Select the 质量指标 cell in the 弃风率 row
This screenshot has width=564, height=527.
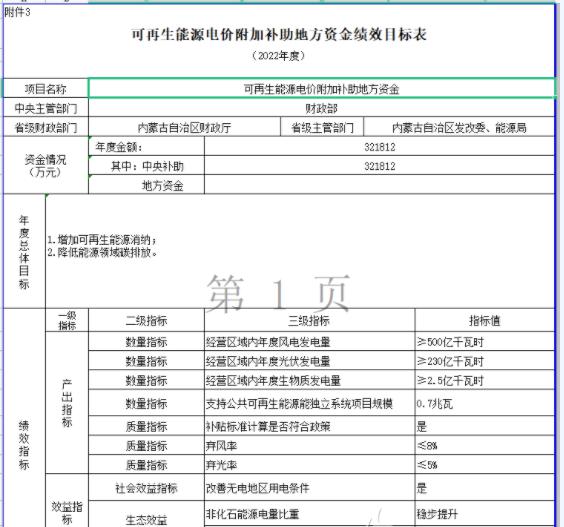coord(146,445)
